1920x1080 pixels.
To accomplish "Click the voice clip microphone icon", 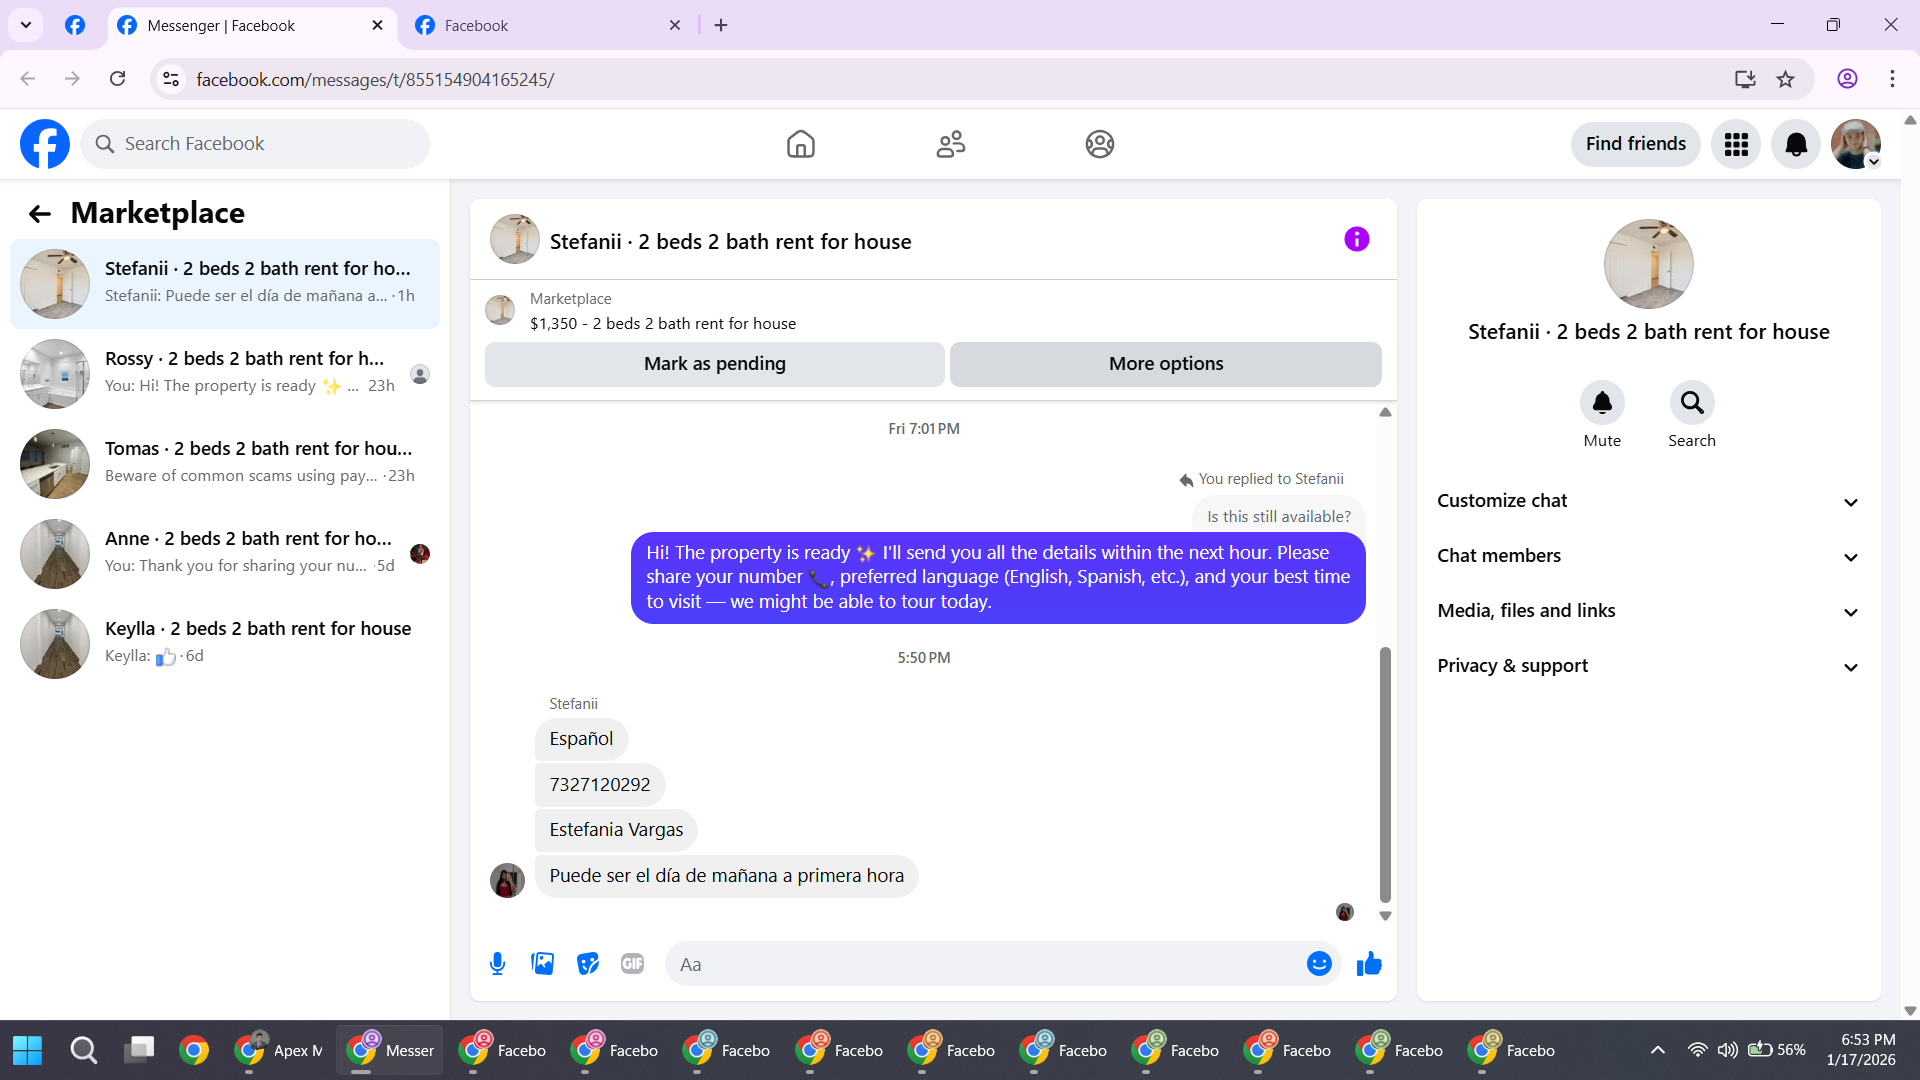I will 497,964.
